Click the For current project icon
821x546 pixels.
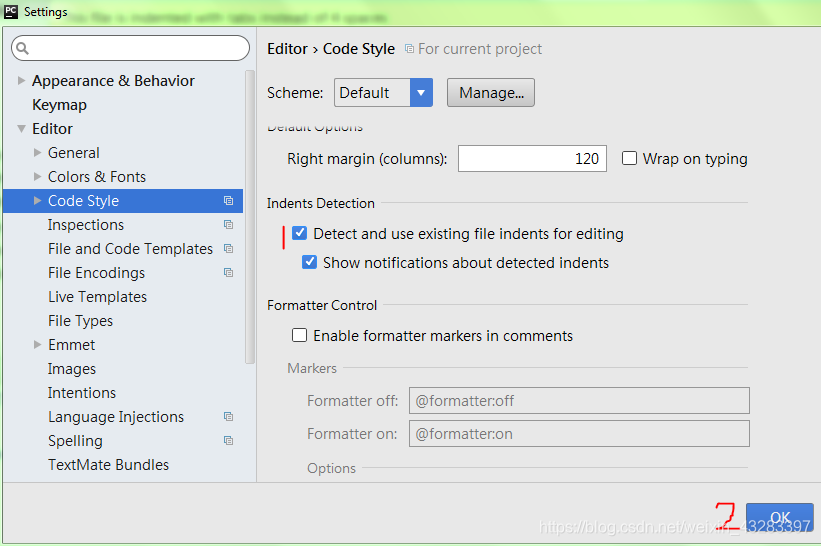click(409, 49)
